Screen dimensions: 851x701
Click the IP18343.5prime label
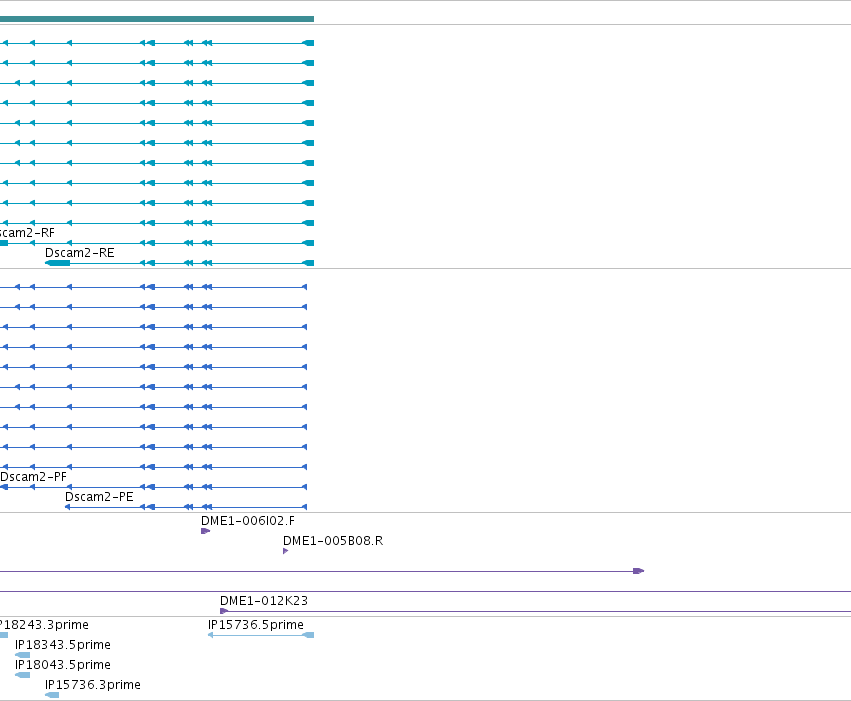pyautogui.click(x=63, y=645)
